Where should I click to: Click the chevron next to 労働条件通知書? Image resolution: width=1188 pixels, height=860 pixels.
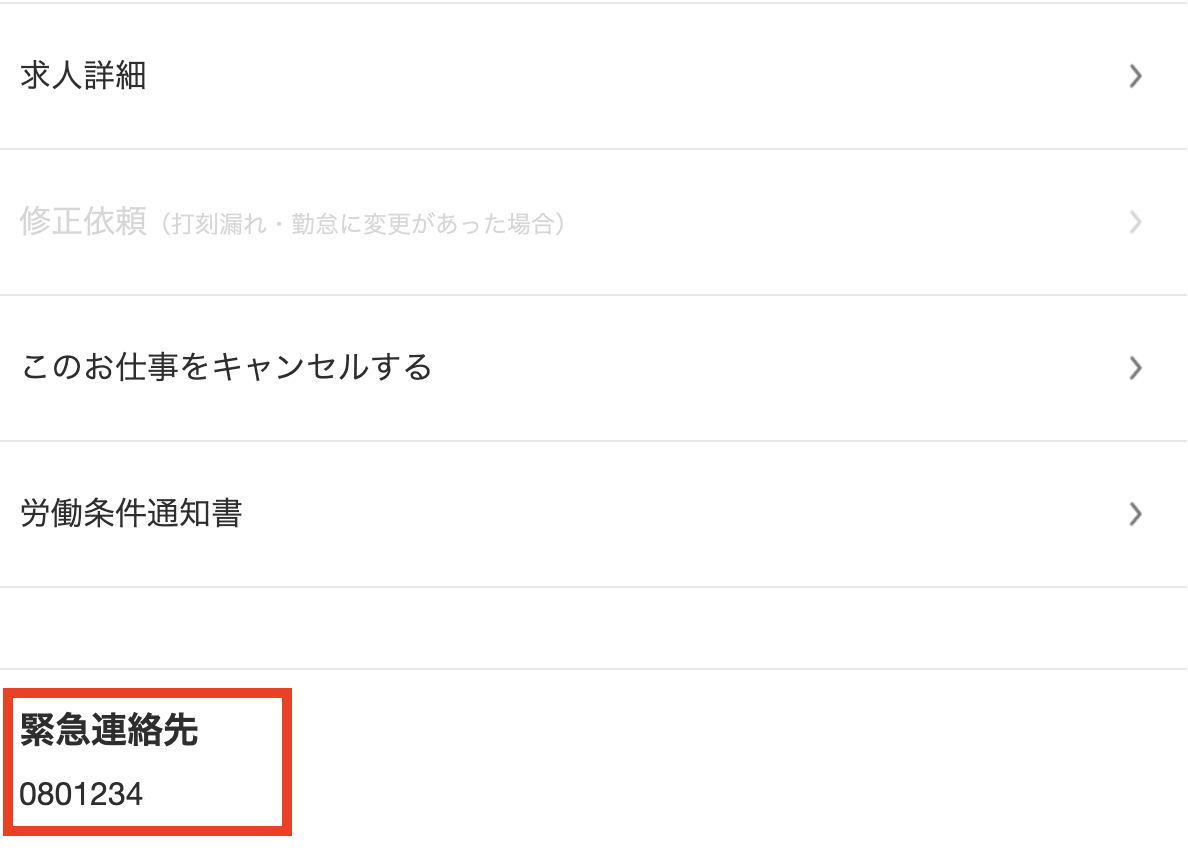(1135, 514)
